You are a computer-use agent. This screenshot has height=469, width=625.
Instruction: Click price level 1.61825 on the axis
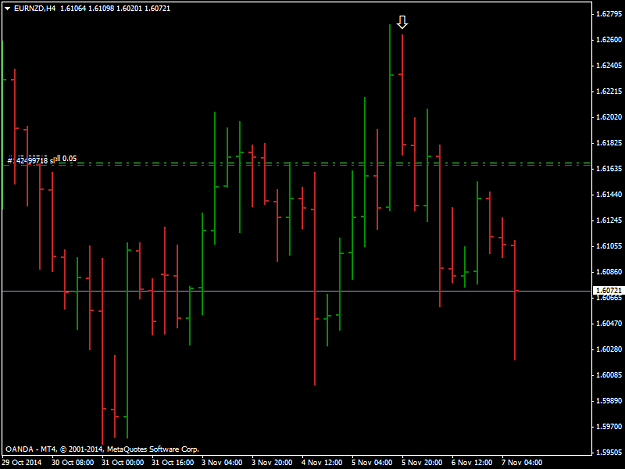point(609,143)
